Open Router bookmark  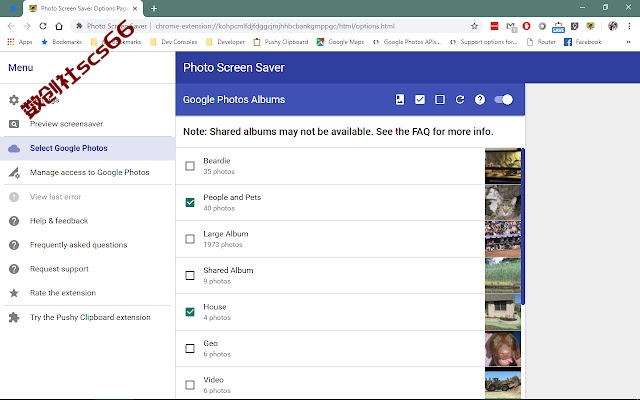point(541,42)
